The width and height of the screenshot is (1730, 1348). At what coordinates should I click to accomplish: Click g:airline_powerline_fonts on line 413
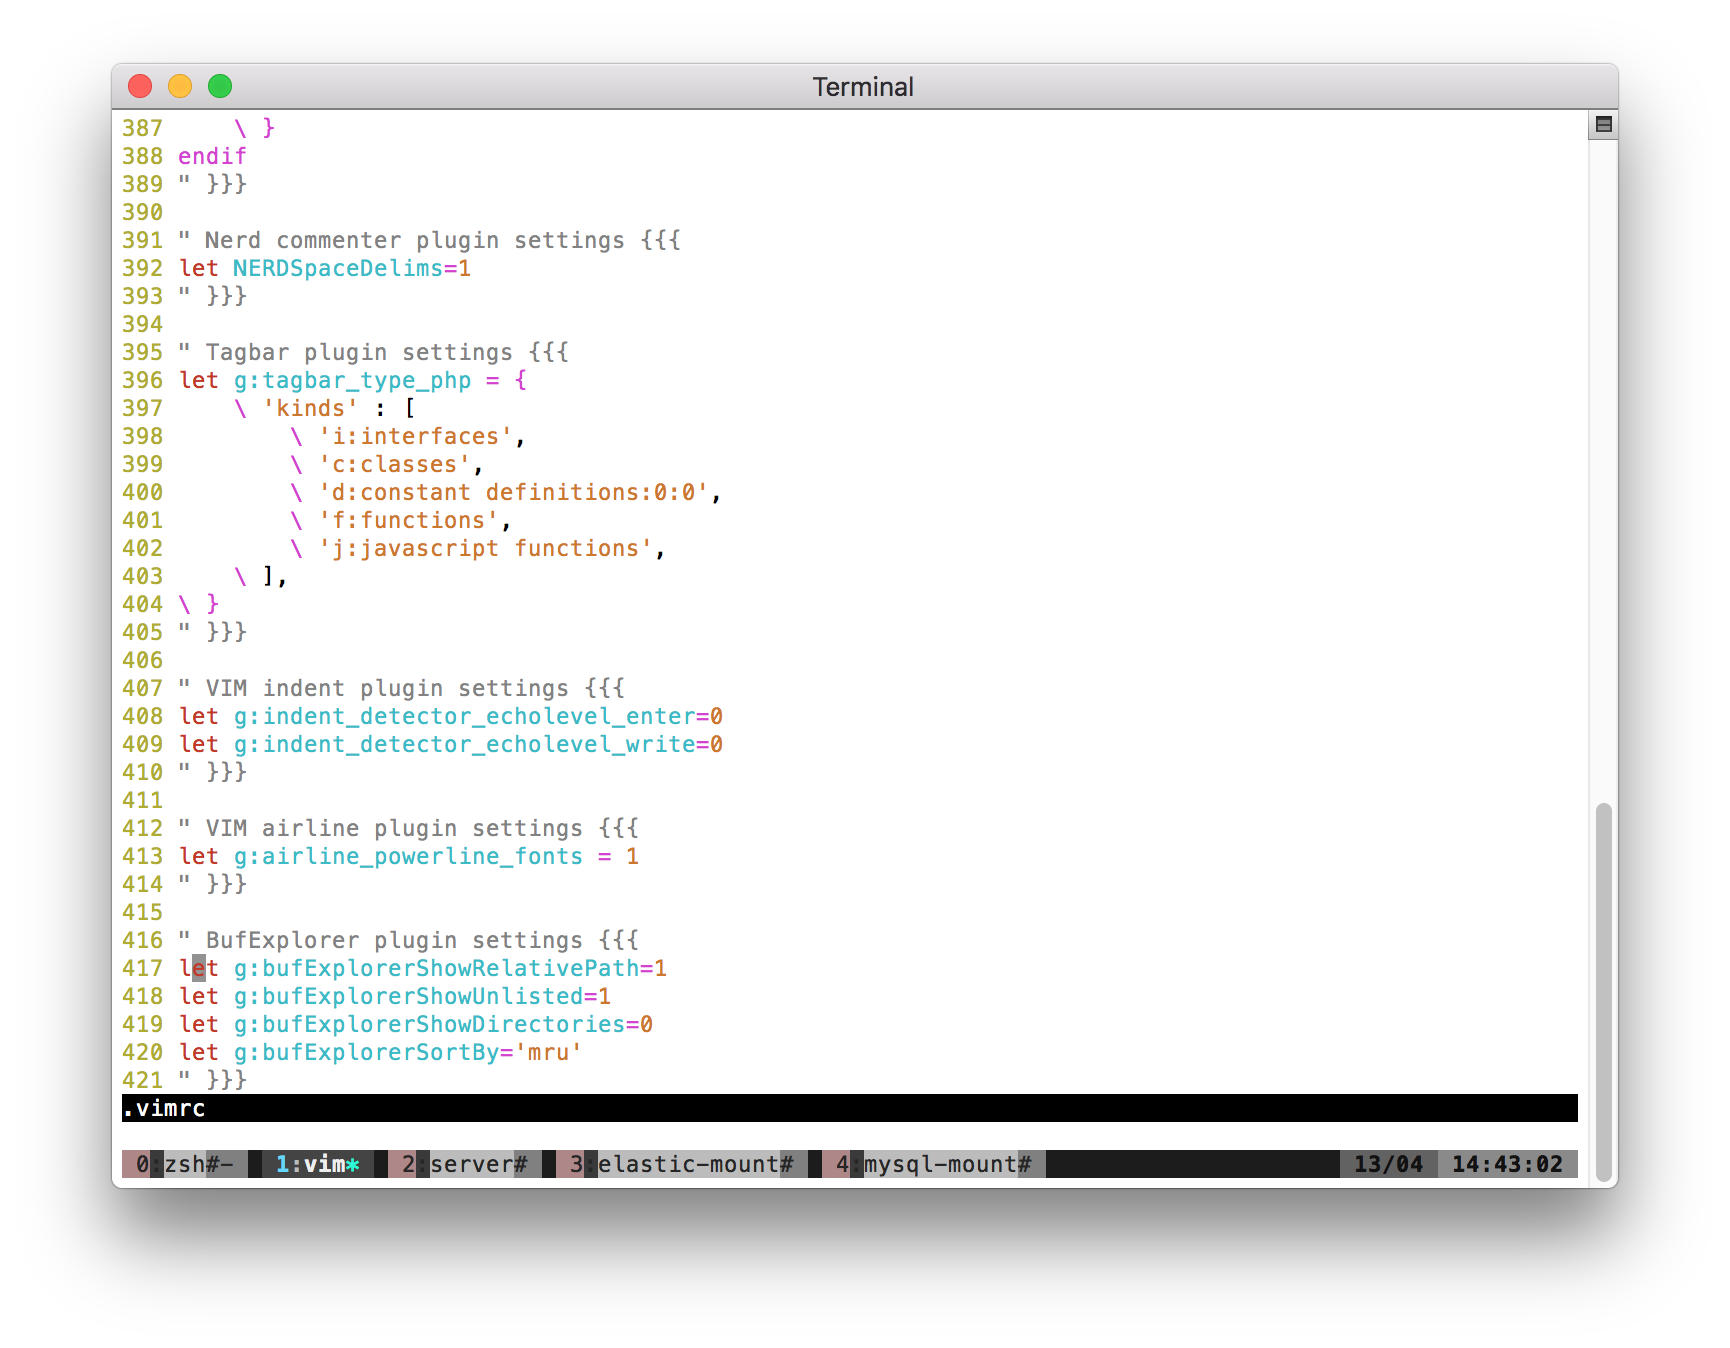[408, 856]
